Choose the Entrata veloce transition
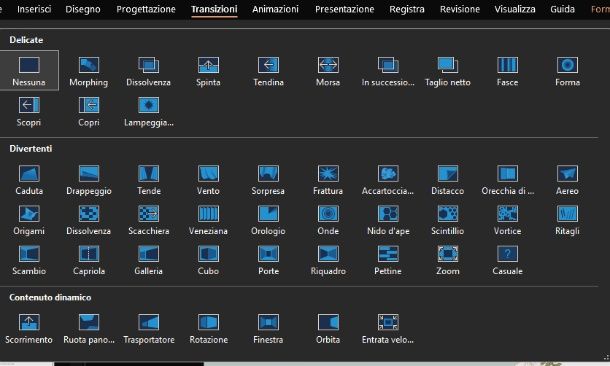610x366 pixels. click(388, 329)
